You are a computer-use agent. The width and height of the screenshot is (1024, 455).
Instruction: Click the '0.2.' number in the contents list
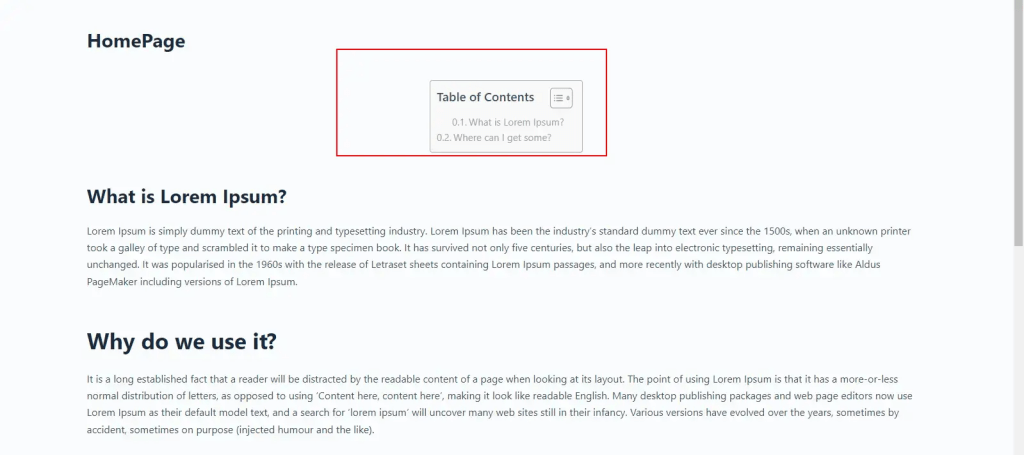point(444,138)
